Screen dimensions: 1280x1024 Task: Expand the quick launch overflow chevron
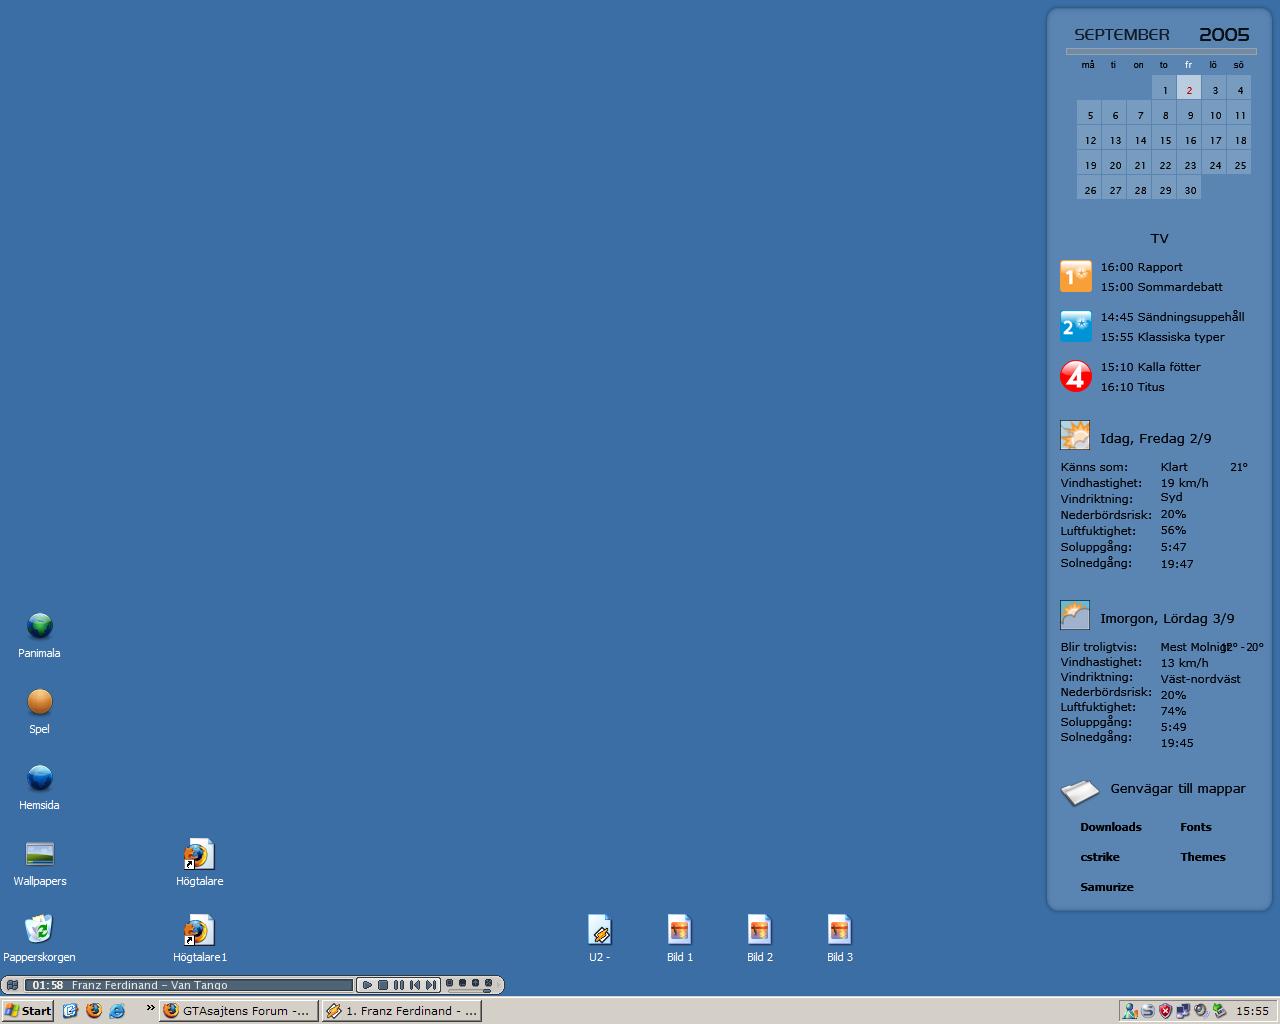coord(150,1009)
